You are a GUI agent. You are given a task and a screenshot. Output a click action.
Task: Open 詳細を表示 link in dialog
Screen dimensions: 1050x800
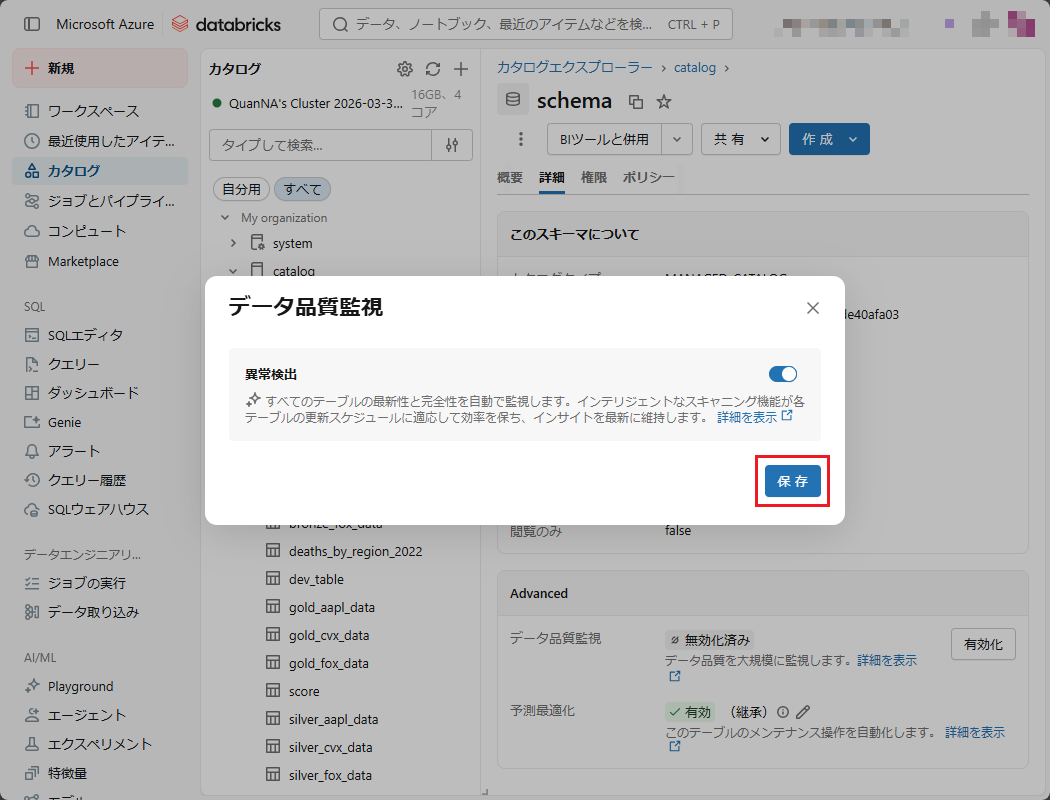754,417
